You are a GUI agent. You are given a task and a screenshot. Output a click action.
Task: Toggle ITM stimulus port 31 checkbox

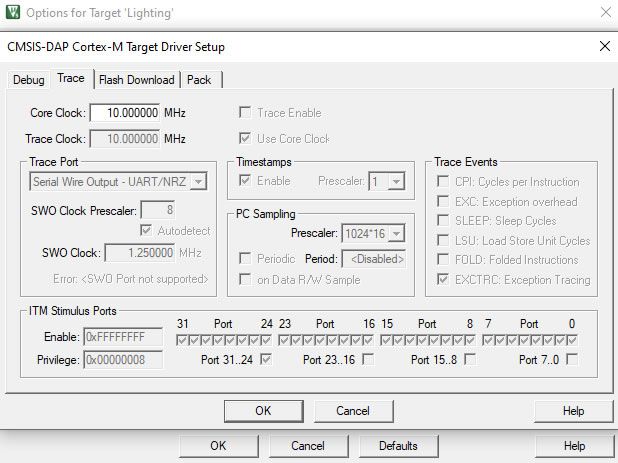tap(182, 340)
